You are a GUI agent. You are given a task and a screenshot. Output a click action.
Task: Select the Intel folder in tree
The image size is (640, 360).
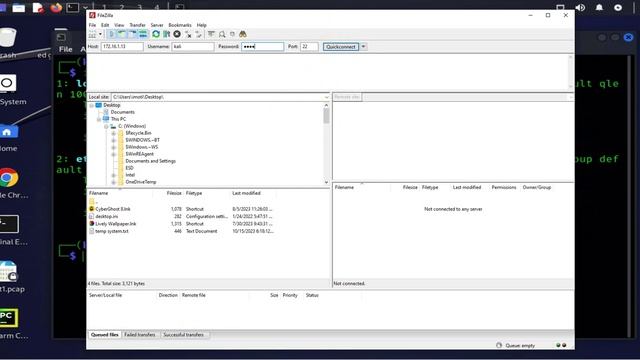130,175
